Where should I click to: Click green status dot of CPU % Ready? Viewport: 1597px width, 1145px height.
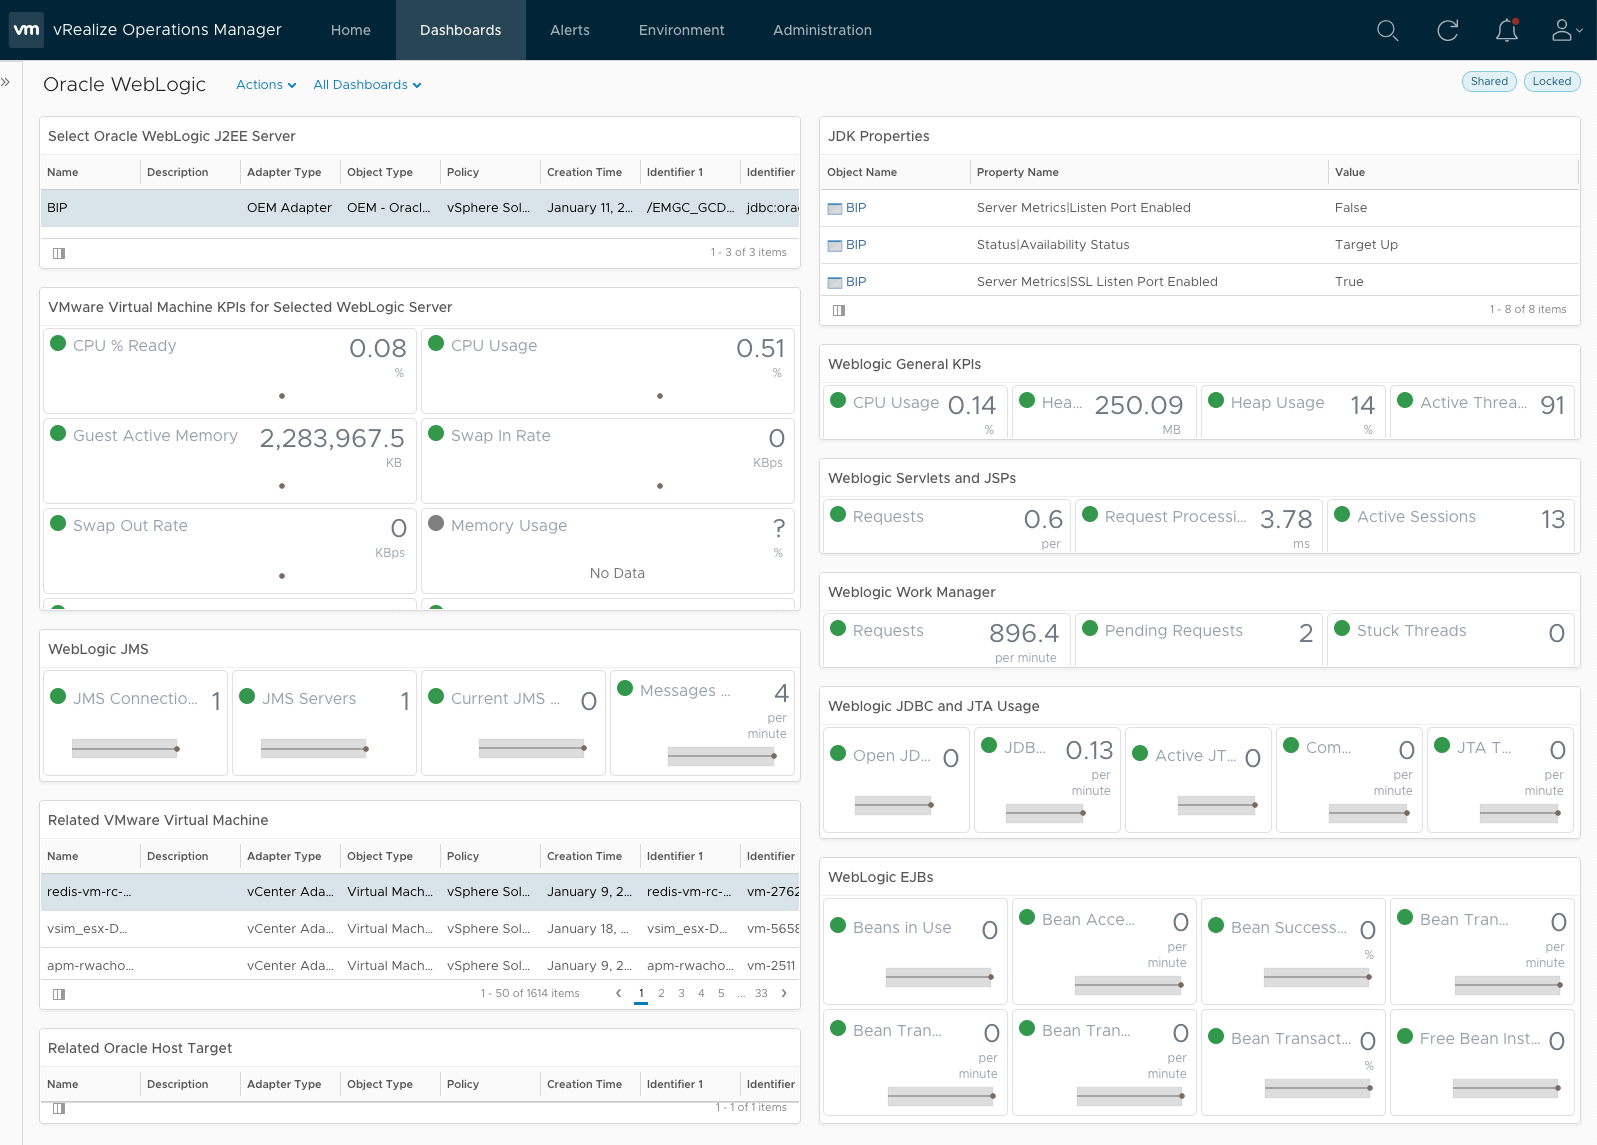pyautogui.click(x=58, y=343)
